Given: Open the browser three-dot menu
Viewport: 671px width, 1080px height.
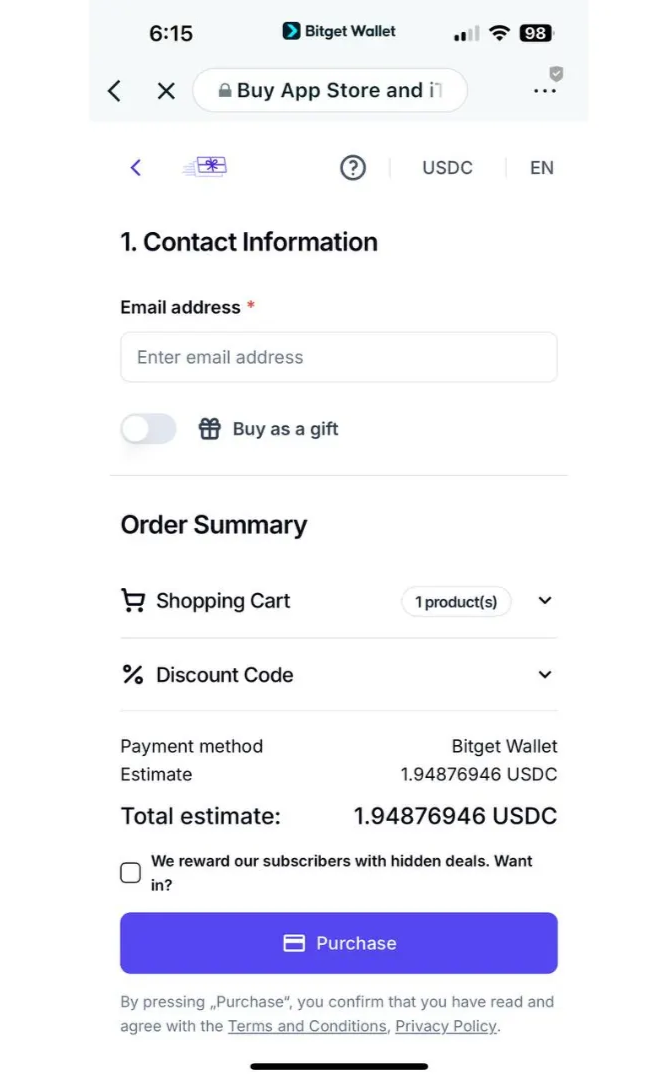Looking at the screenshot, I should [x=545, y=90].
